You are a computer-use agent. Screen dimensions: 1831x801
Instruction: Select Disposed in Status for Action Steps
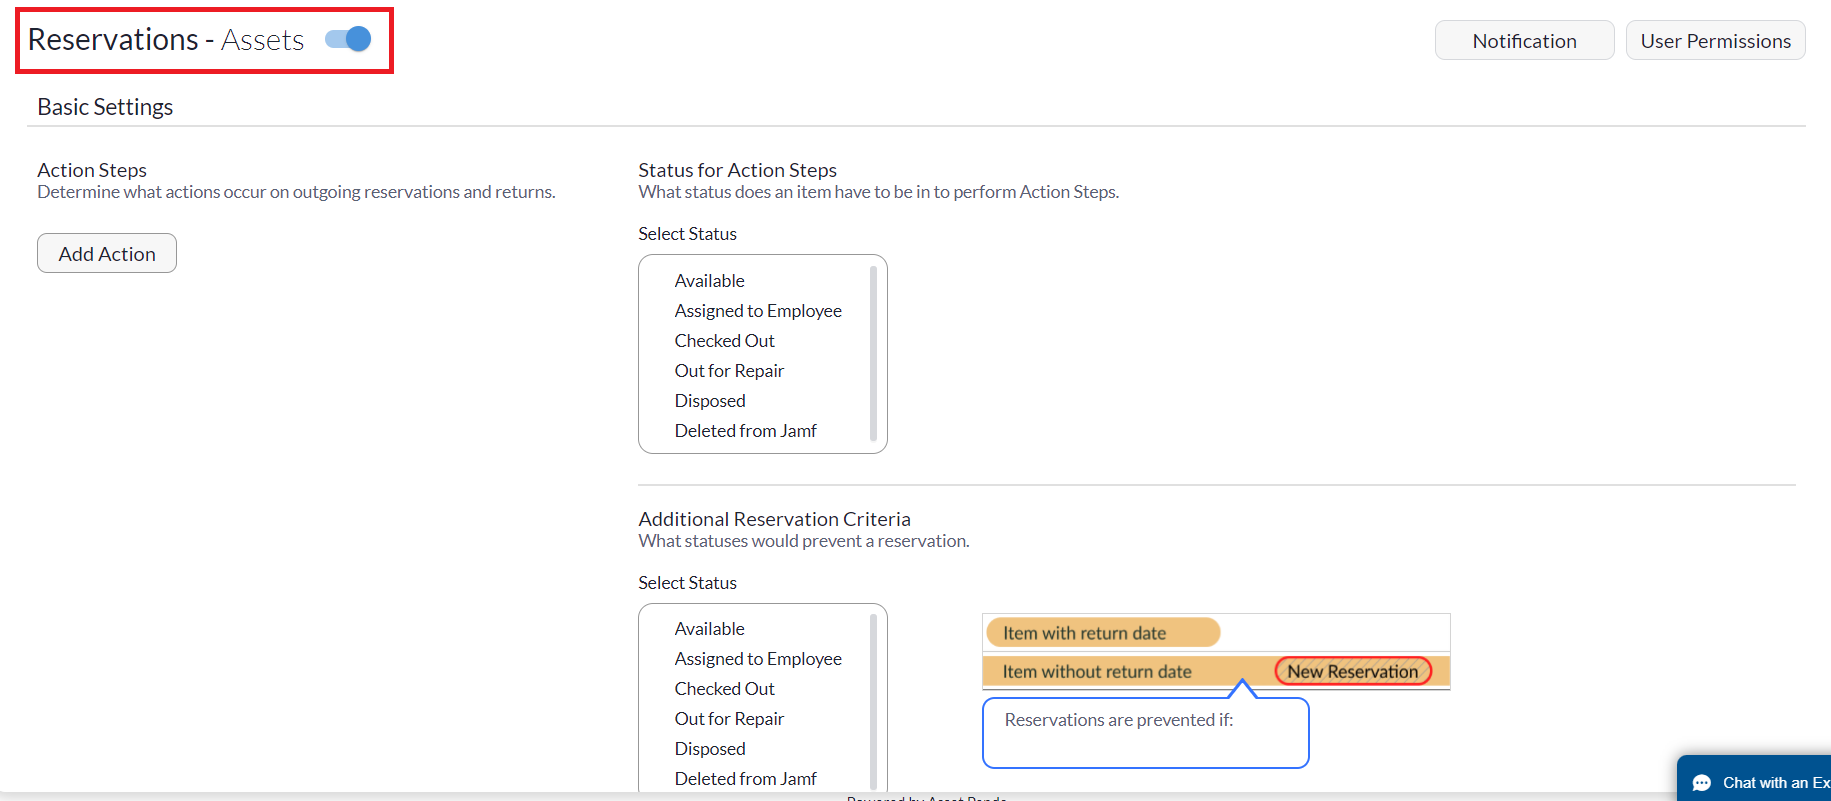[x=710, y=401]
